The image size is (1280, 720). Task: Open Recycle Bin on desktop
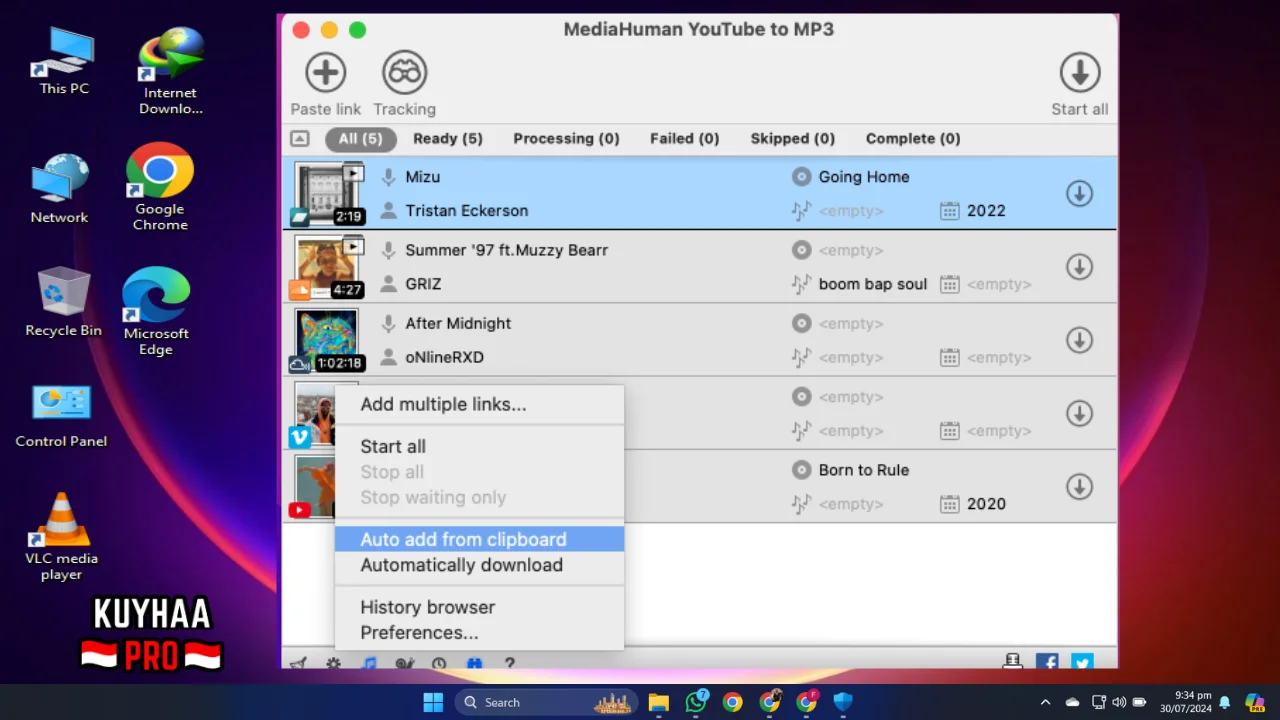(x=64, y=302)
